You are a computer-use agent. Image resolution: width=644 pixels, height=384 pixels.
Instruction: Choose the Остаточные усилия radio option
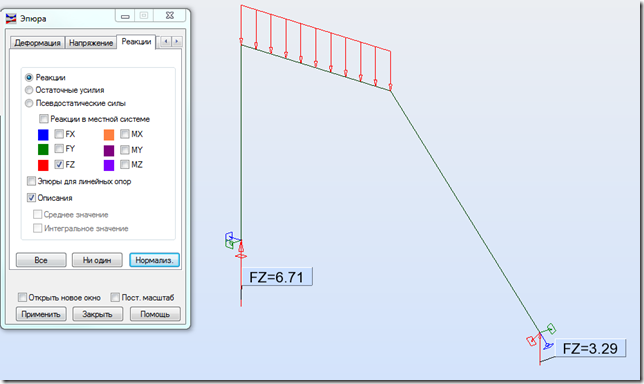pyautogui.click(x=29, y=90)
